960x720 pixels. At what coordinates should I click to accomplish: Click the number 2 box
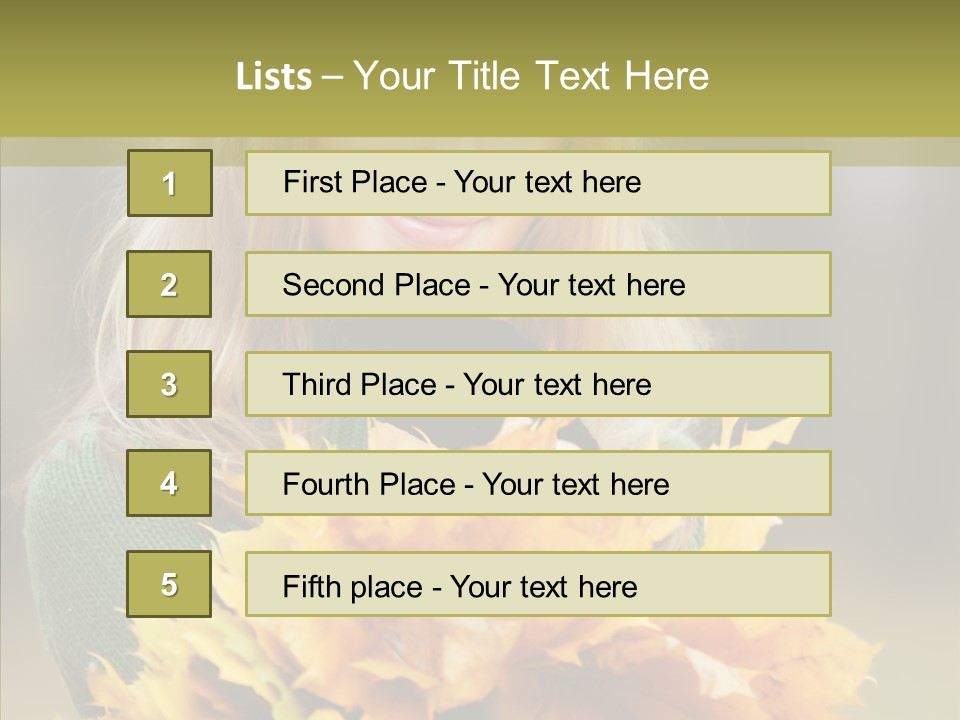[169, 284]
